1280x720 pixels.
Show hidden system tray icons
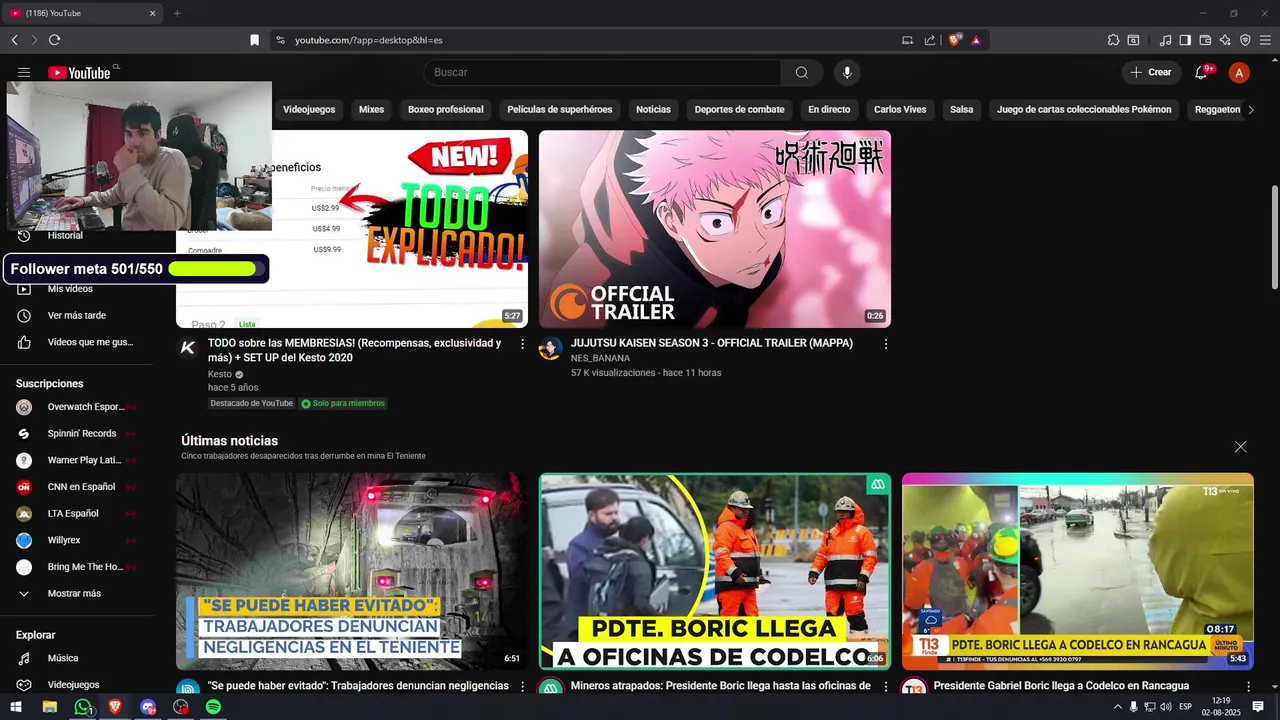tap(1118, 707)
